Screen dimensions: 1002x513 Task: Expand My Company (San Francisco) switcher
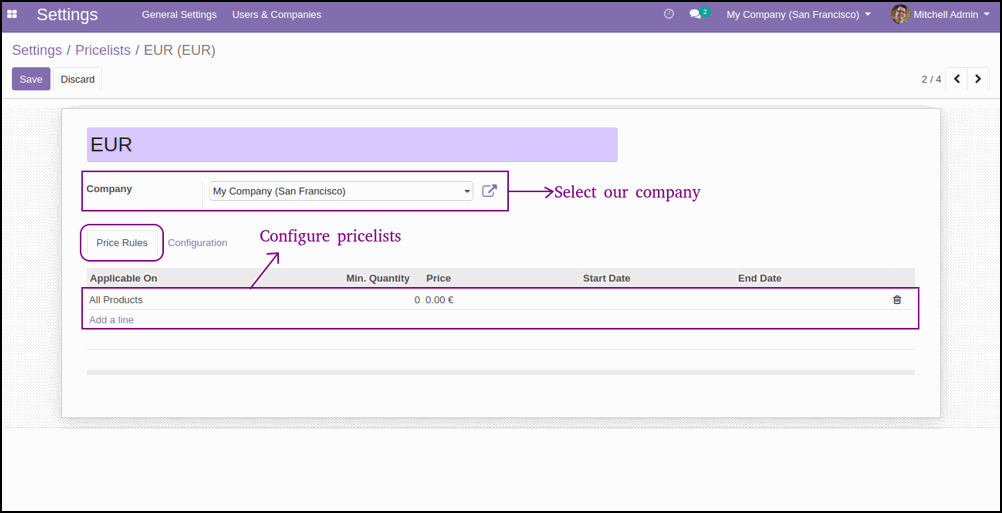click(x=799, y=14)
